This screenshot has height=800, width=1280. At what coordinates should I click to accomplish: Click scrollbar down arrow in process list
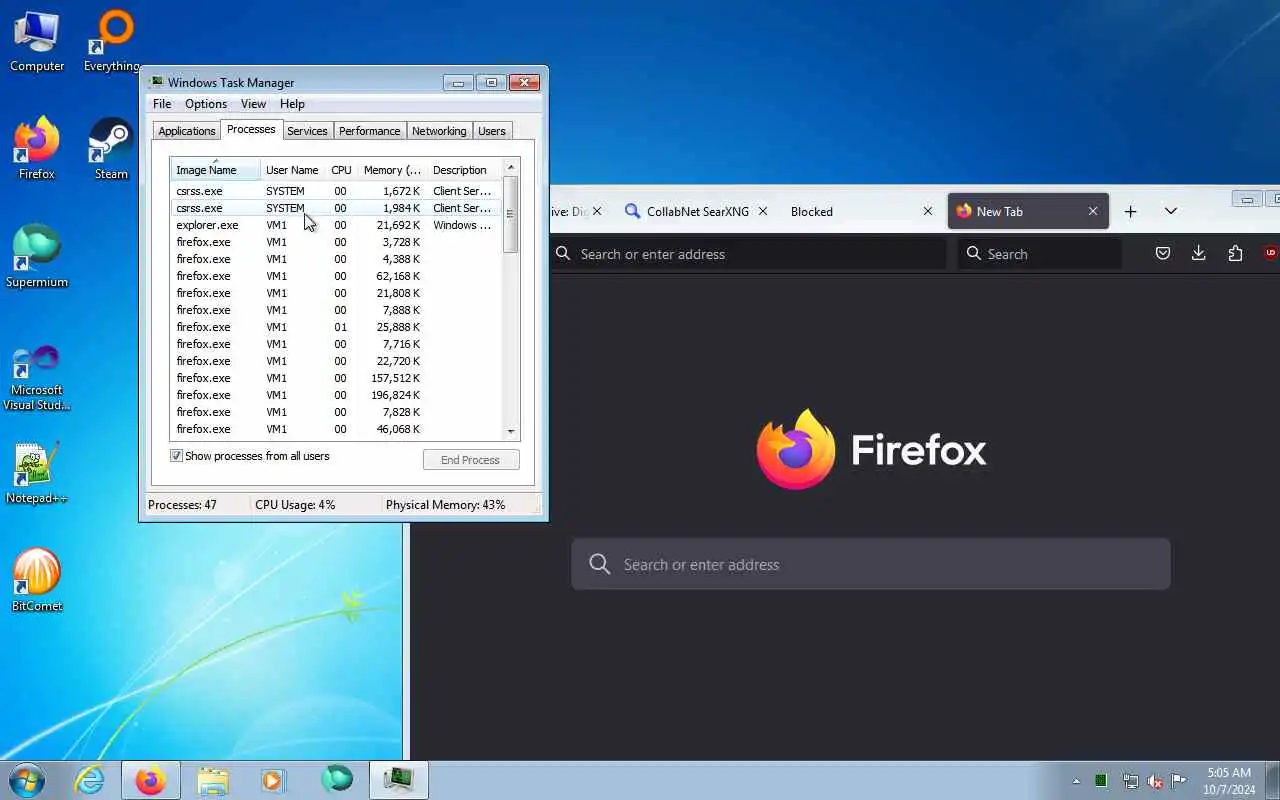(511, 431)
